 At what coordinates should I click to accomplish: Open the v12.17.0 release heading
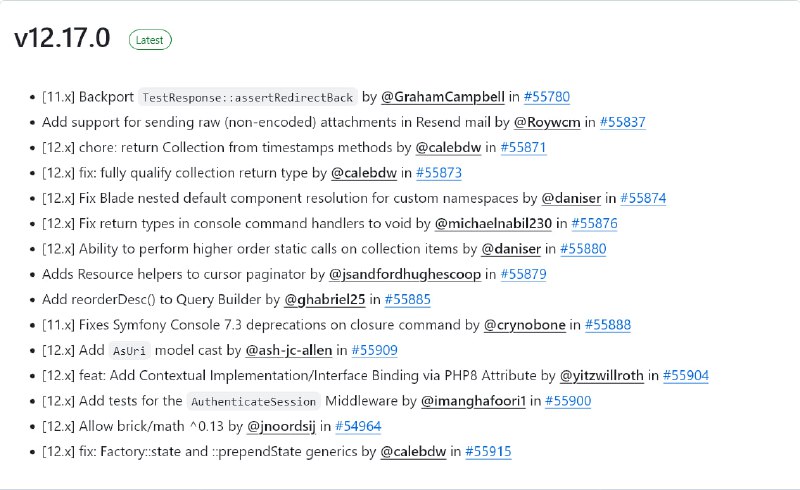click(x=62, y=38)
